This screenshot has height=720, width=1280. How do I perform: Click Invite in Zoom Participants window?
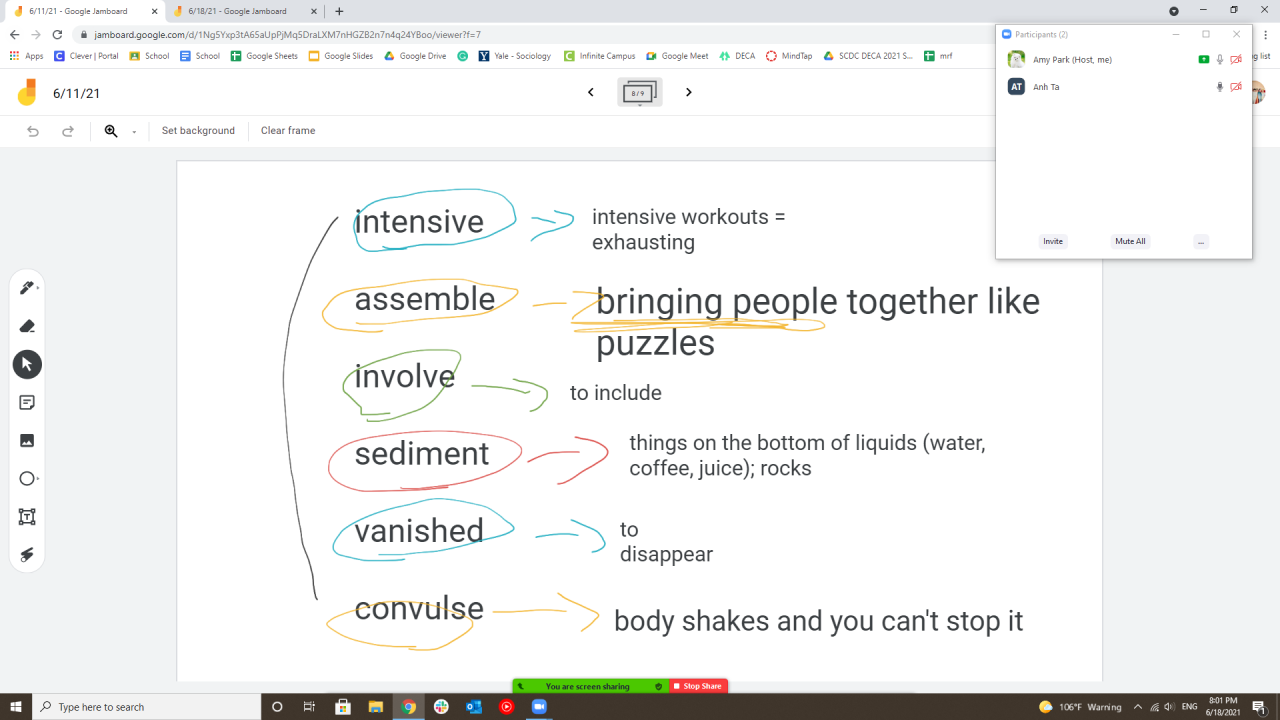pyautogui.click(x=1053, y=241)
